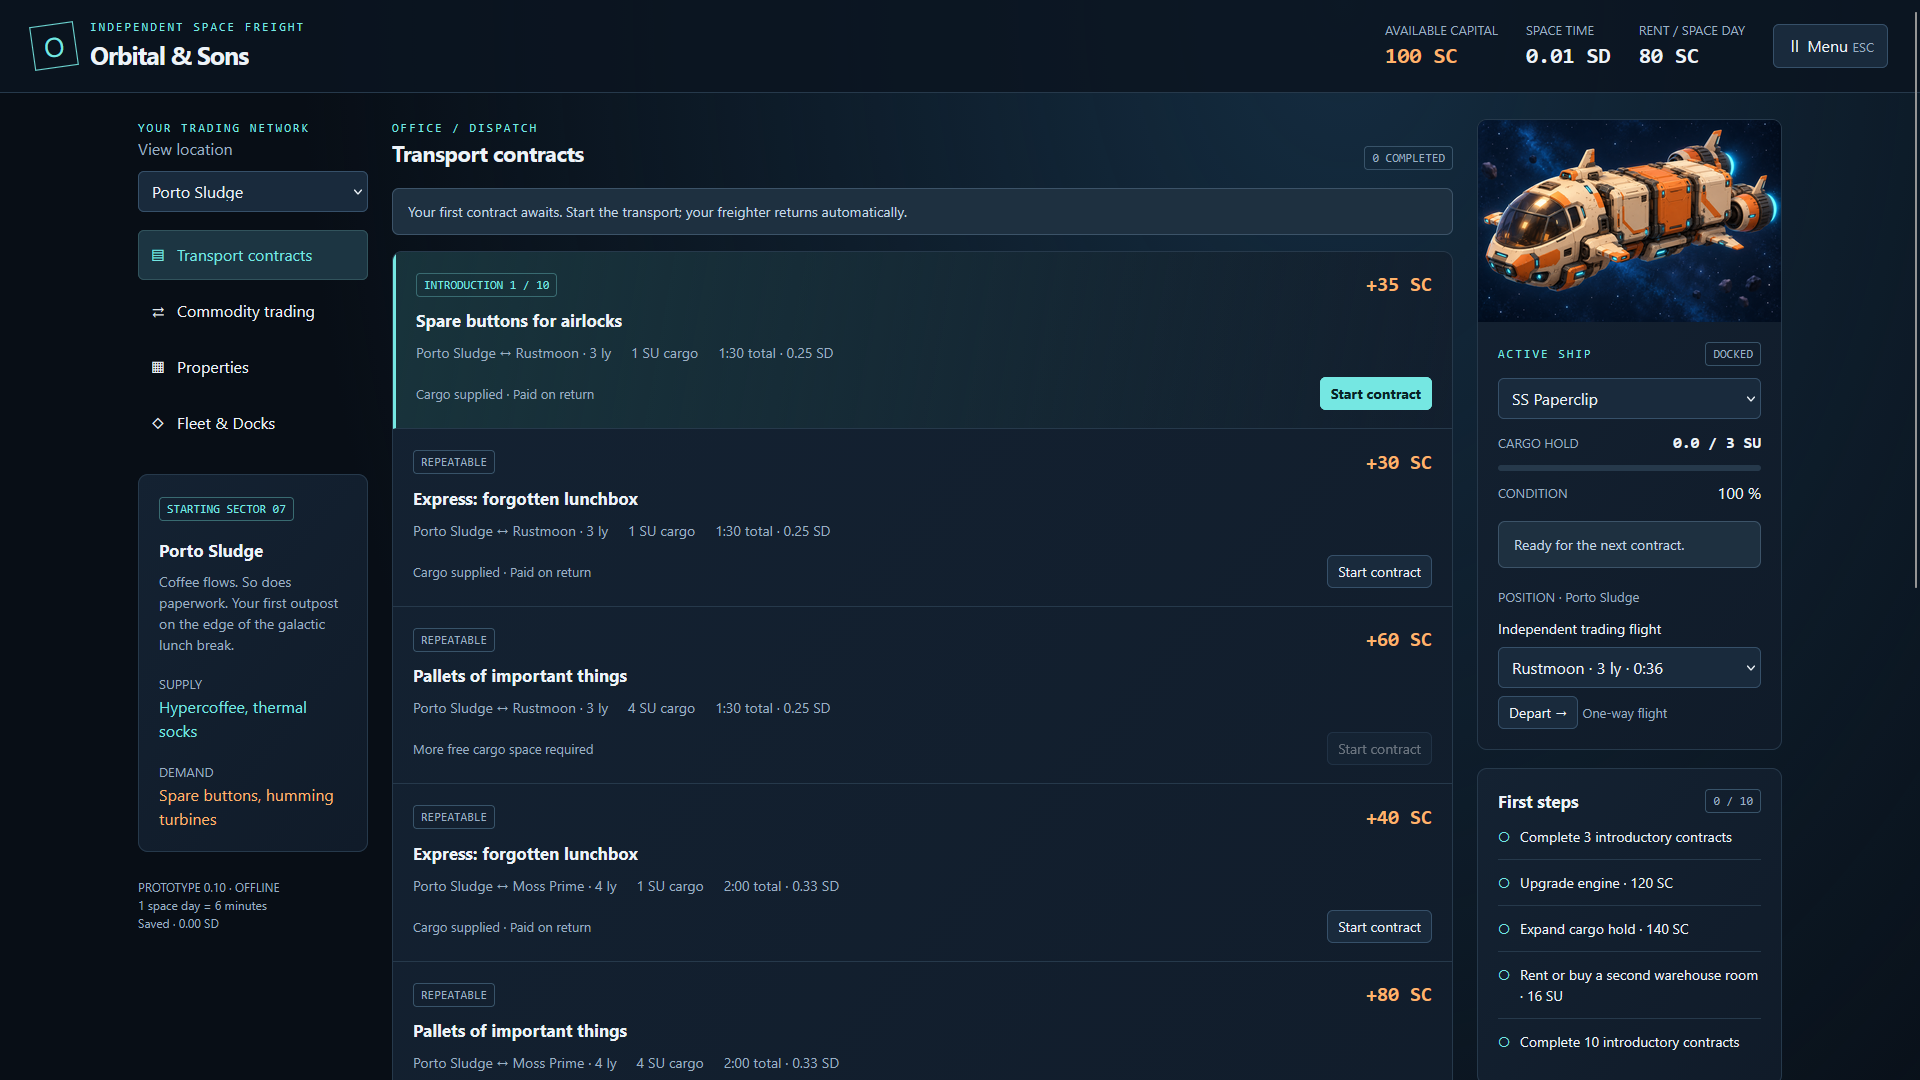Click the Properties grid icon

point(158,368)
